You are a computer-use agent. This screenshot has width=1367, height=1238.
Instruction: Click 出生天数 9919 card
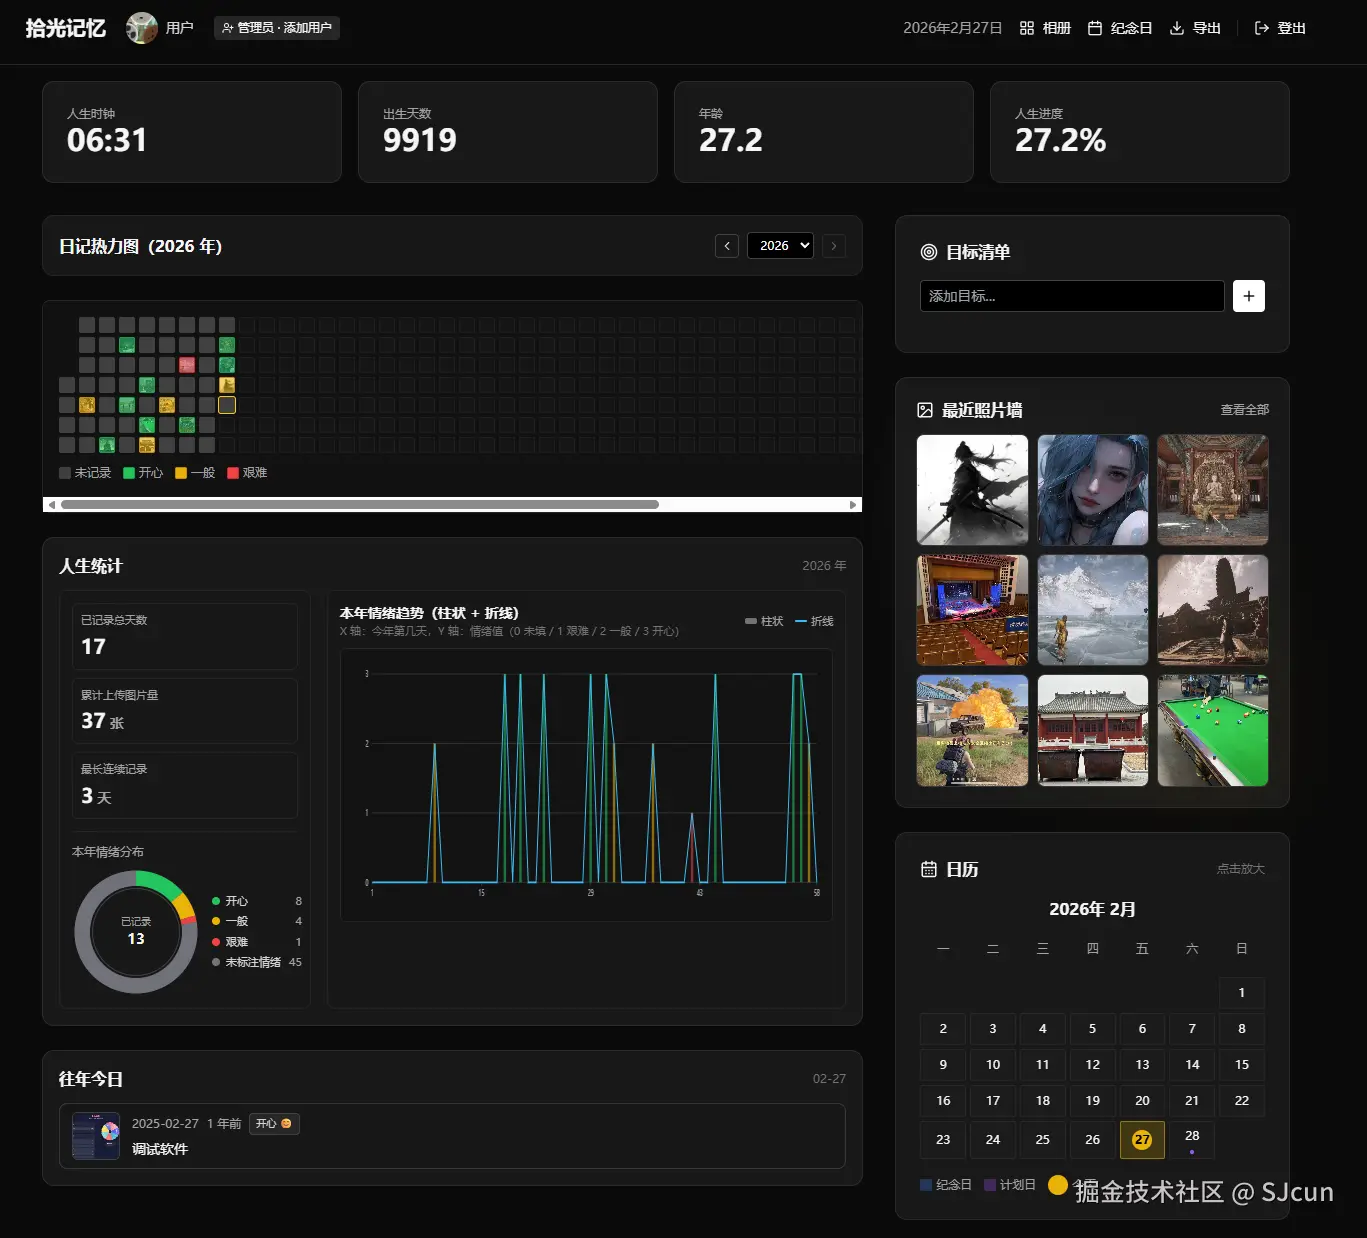point(508,132)
